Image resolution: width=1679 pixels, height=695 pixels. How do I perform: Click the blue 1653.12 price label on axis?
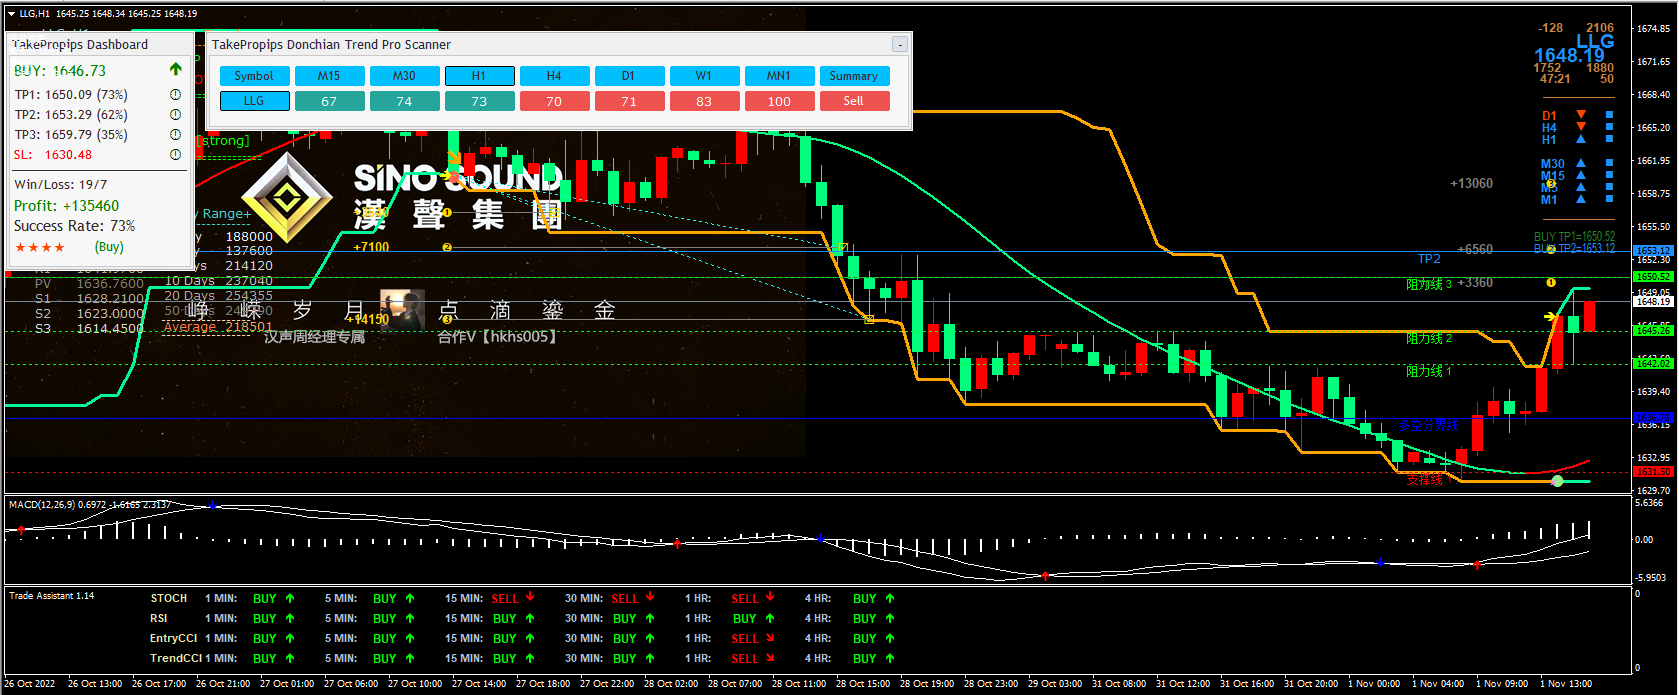coord(1653,251)
